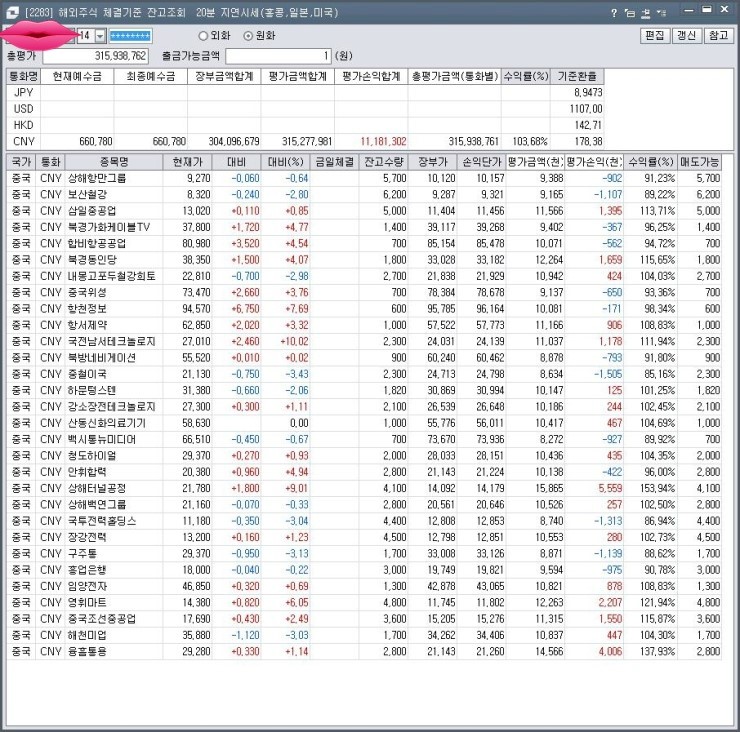Sort by the 종목명 column header

click(x=114, y=162)
